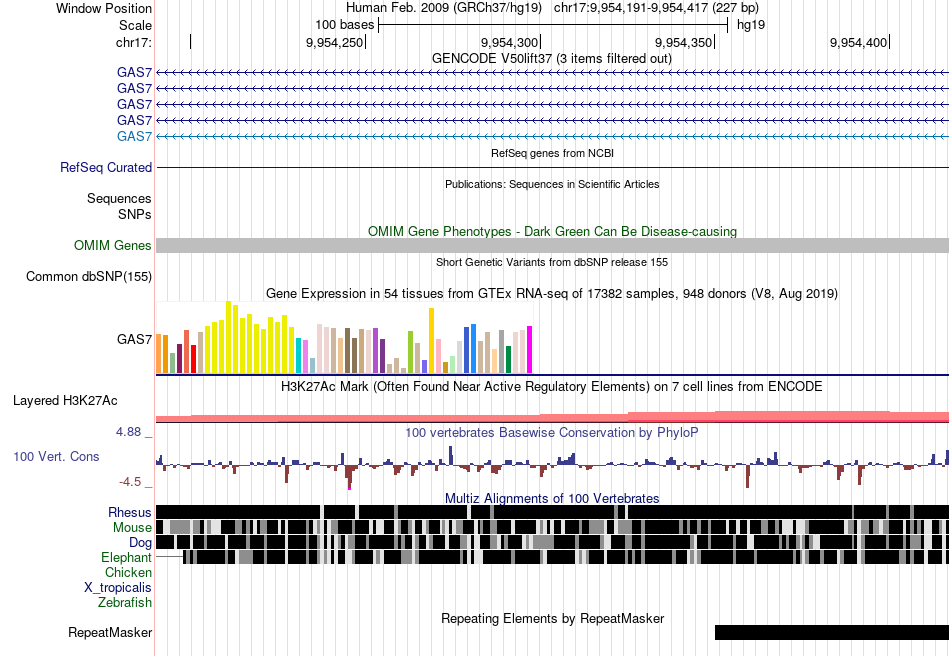Screen dimensions: 950x656
Task: Click the 4.88 PhyloP upper scale value
Action: tap(128, 432)
